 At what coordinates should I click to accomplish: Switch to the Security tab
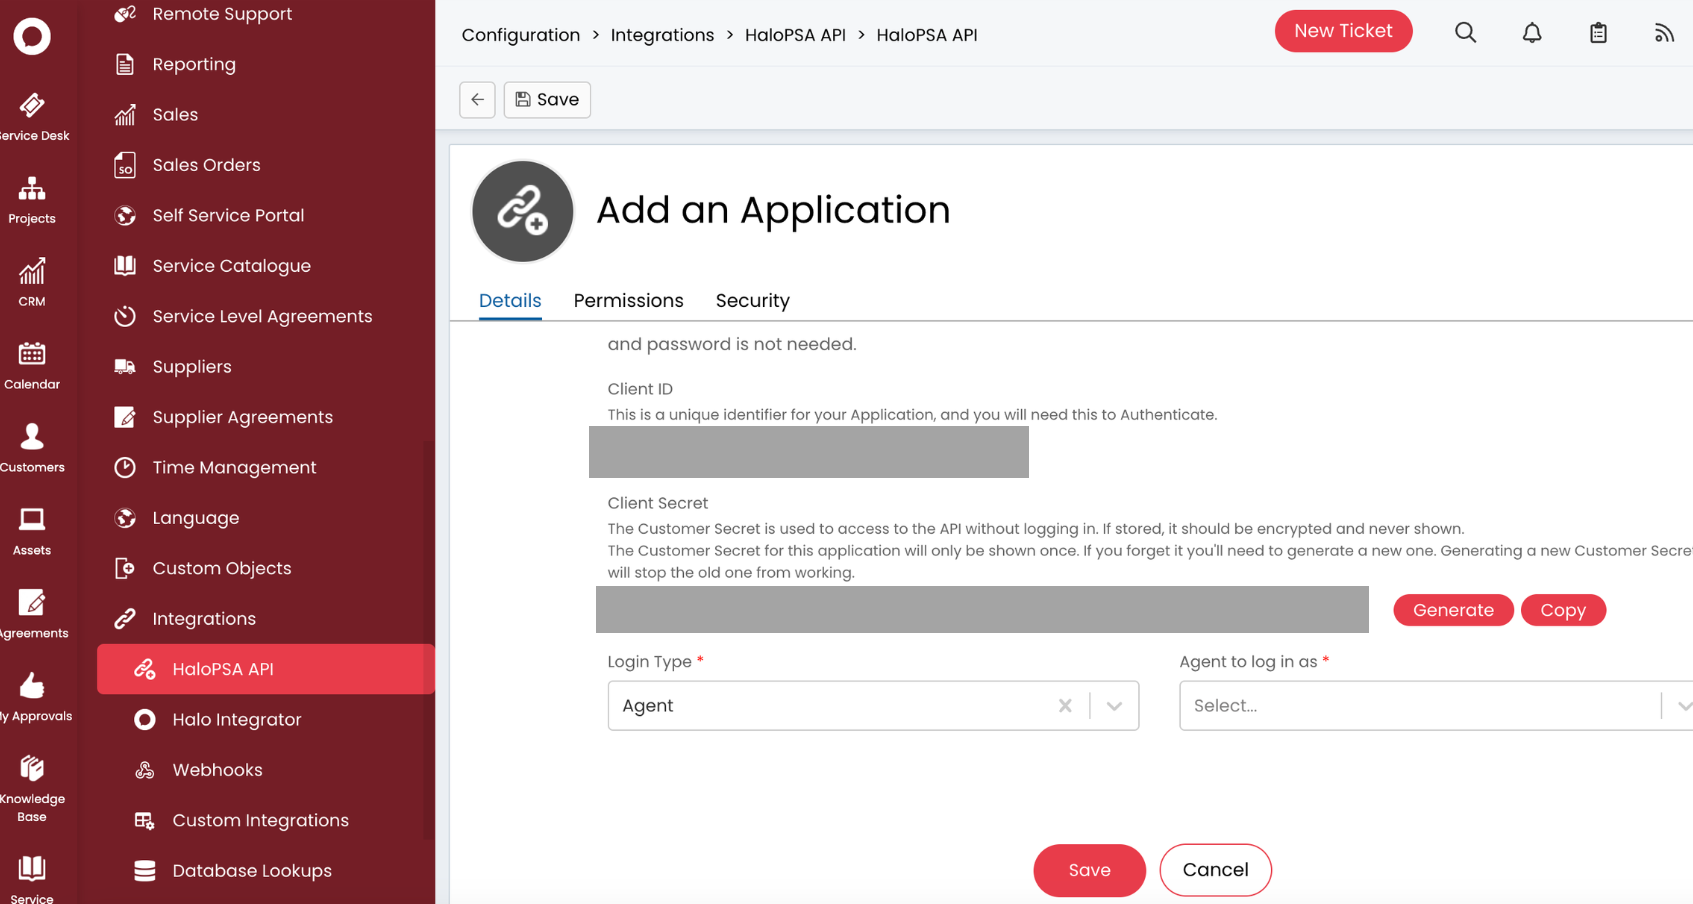[x=753, y=301]
